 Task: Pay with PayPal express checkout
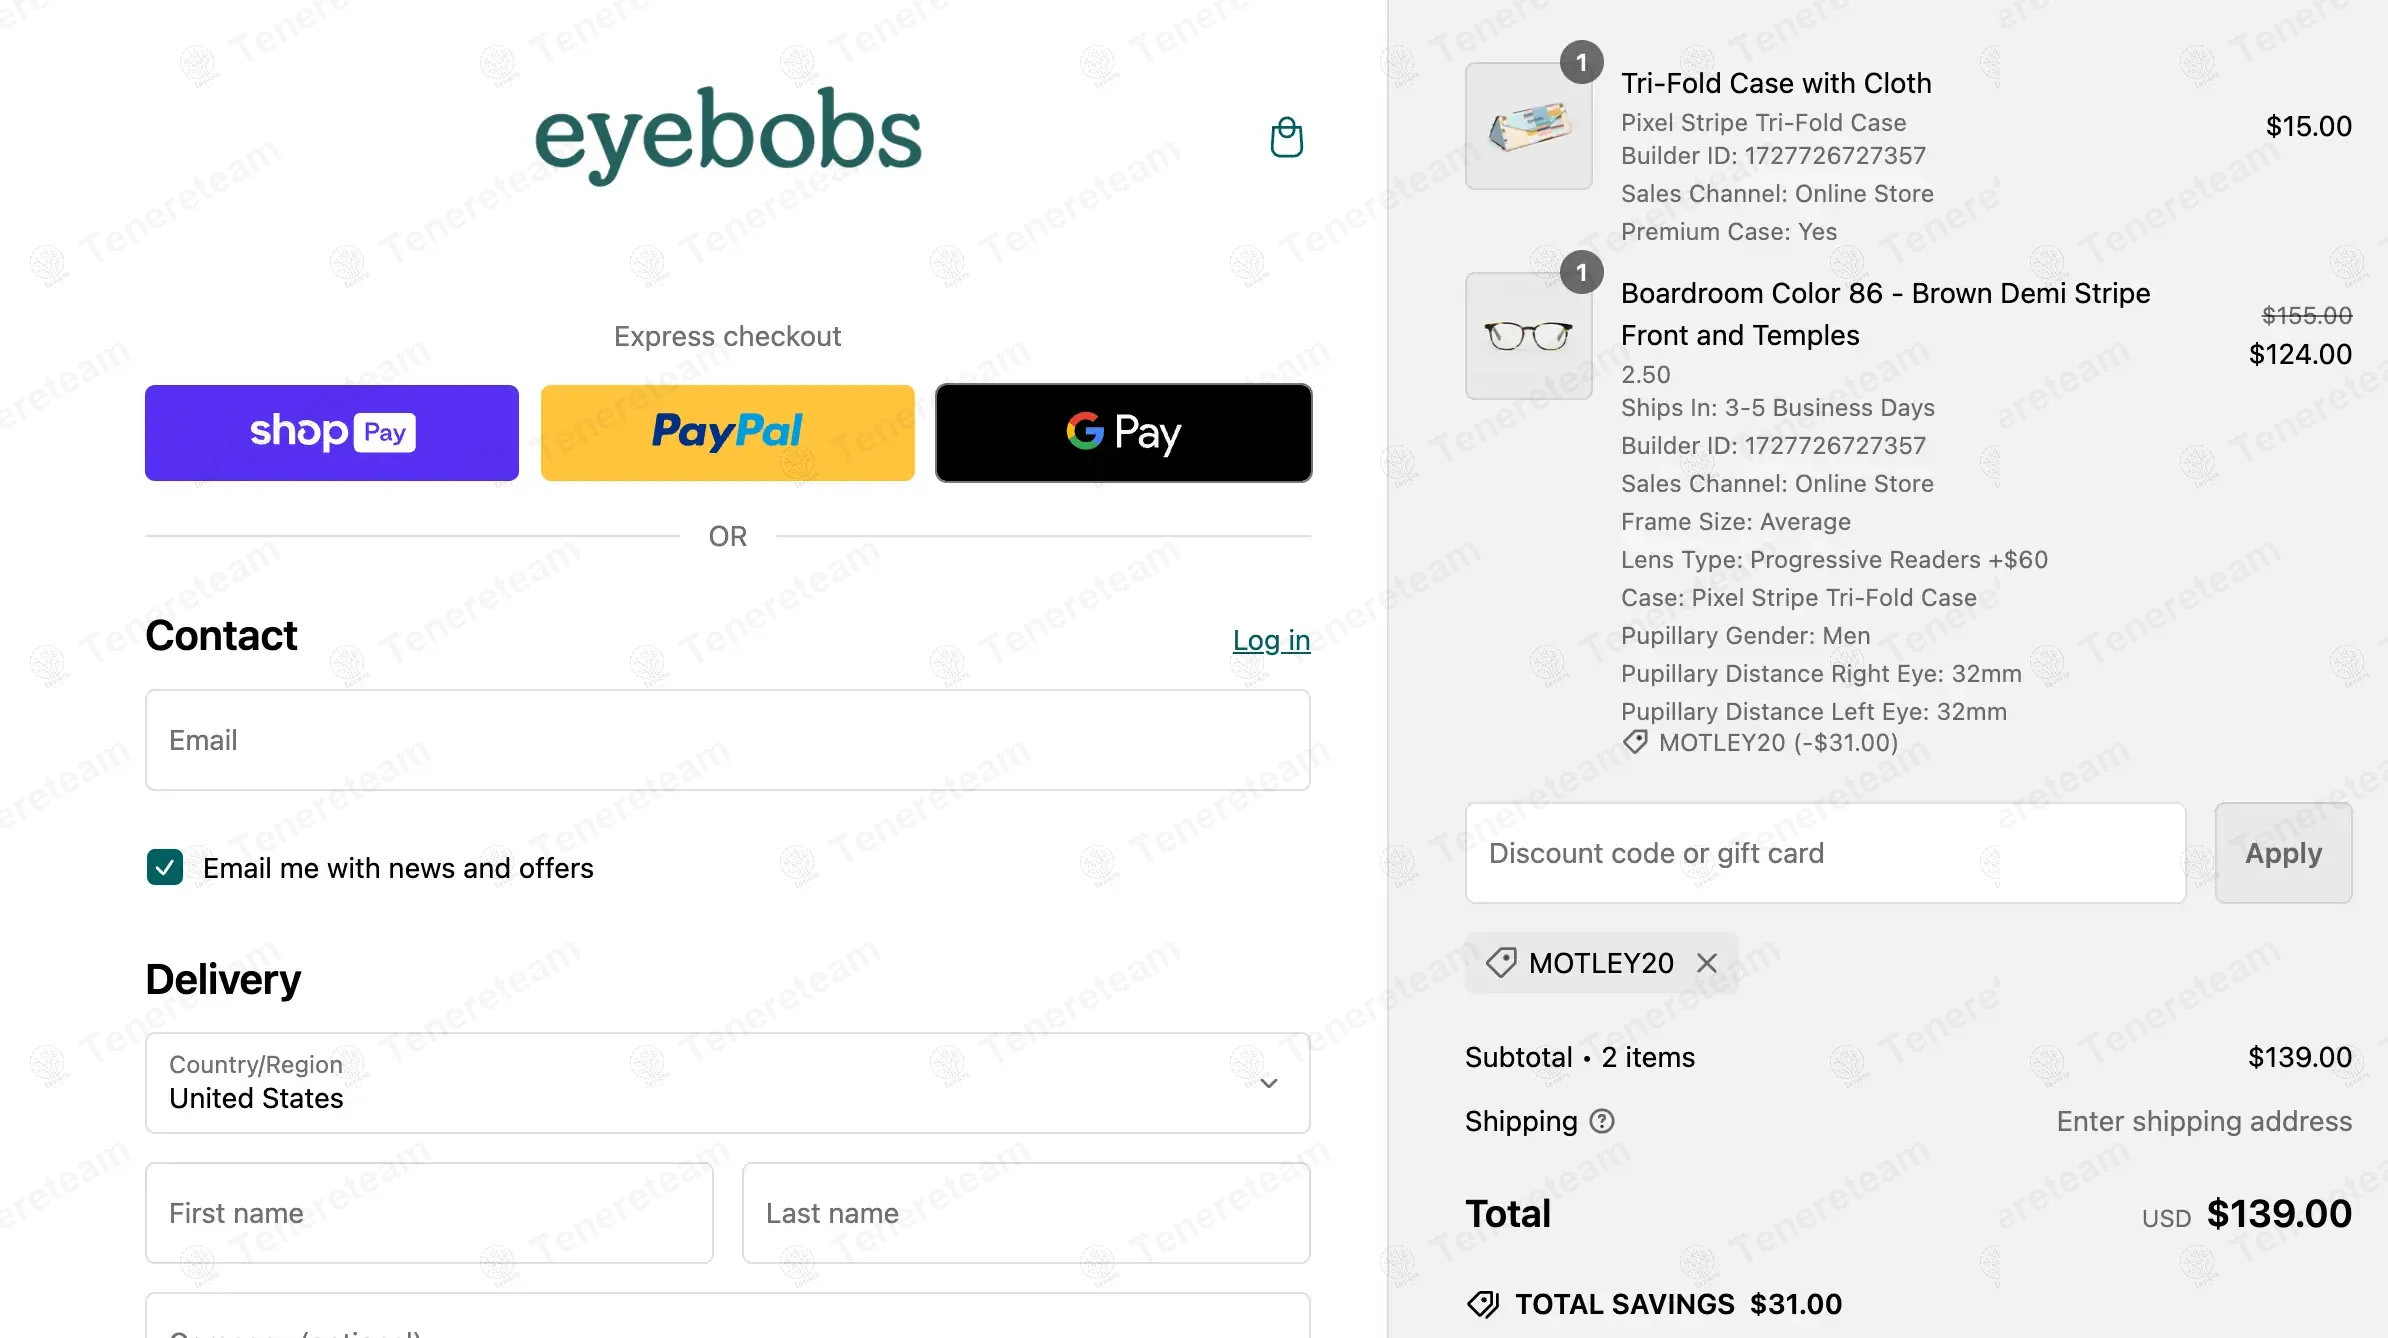pos(727,433)
